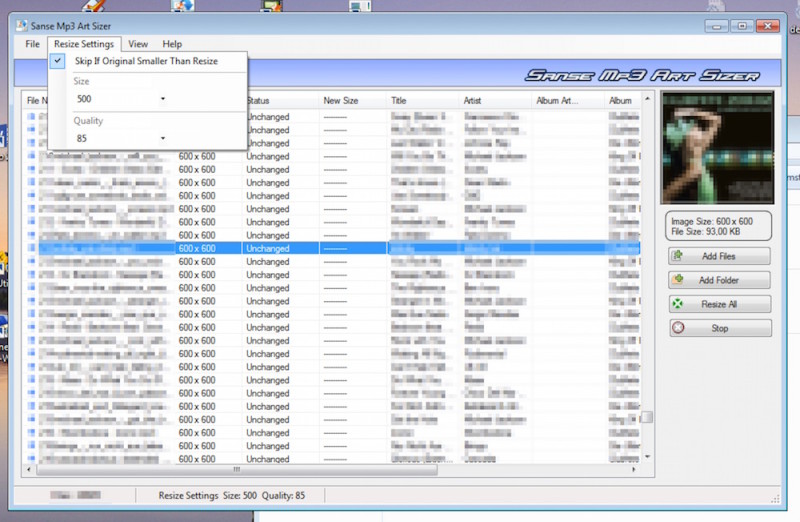Click the Add Files green arrow icon
This screenshot has height=522, width=800.
point(678,255)
